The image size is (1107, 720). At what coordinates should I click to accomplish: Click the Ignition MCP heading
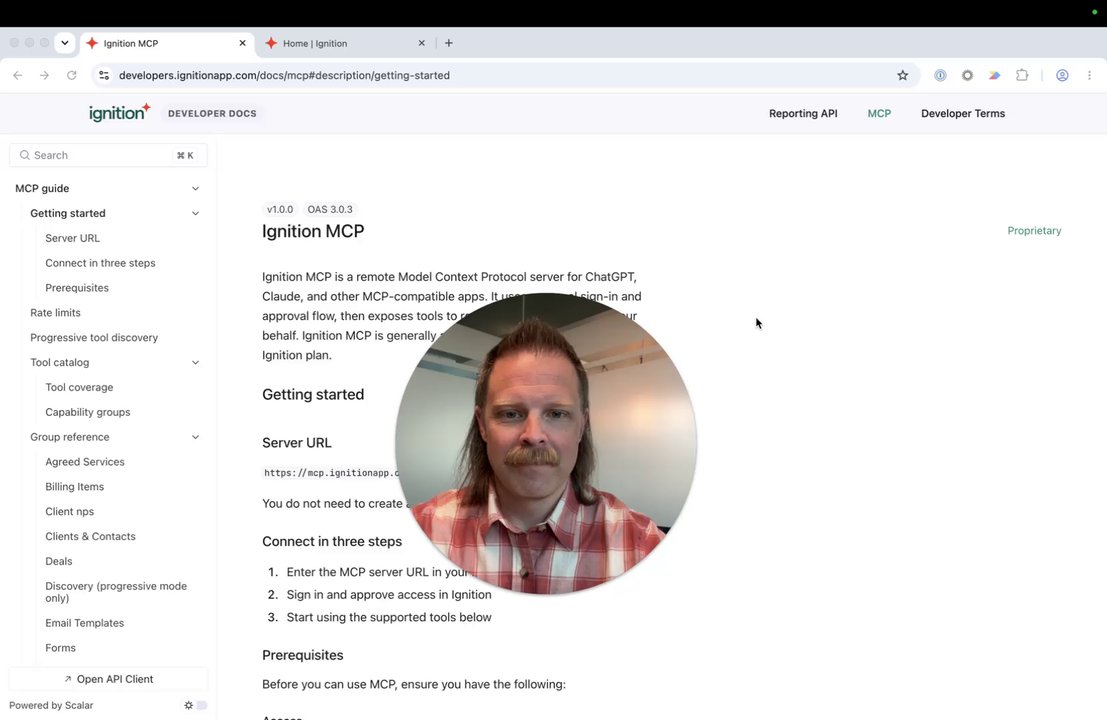313,232
